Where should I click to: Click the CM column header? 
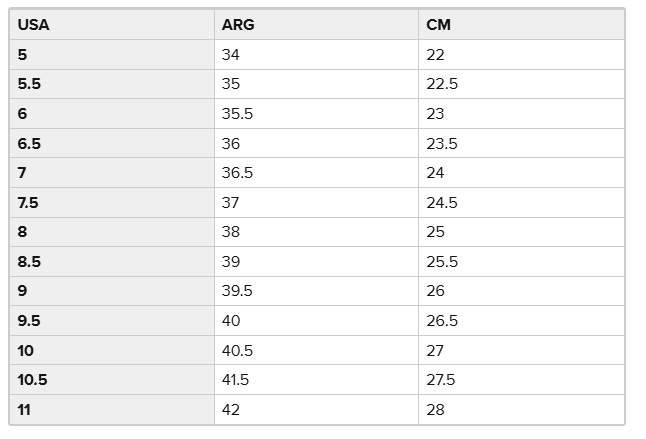[x=438, y=25]
